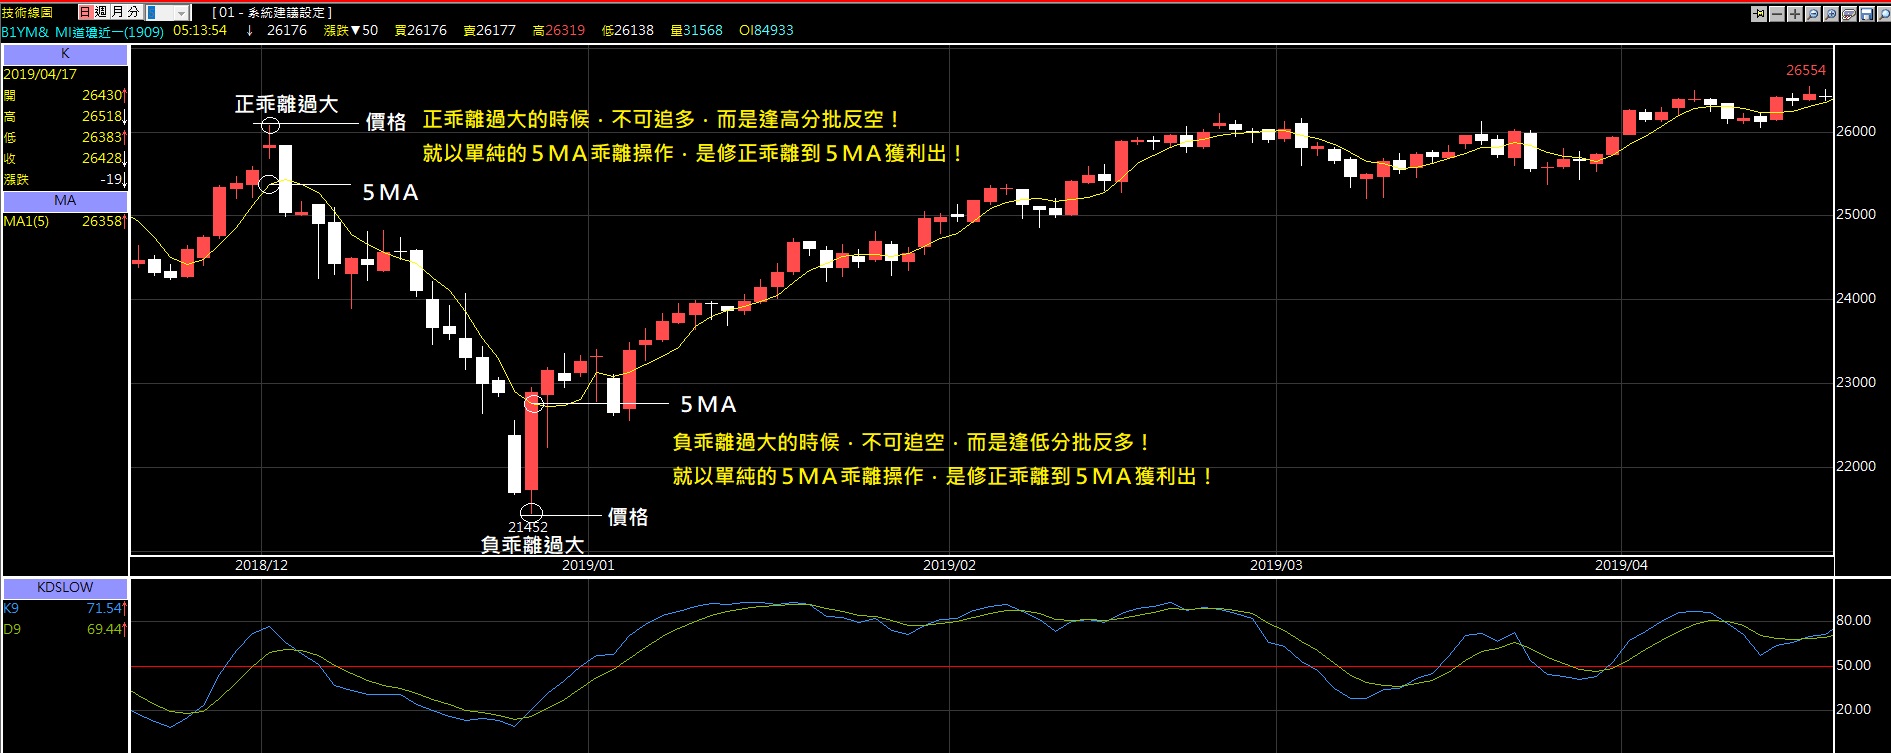Click the 2019/02 date marker on time axis

[949, 565]
